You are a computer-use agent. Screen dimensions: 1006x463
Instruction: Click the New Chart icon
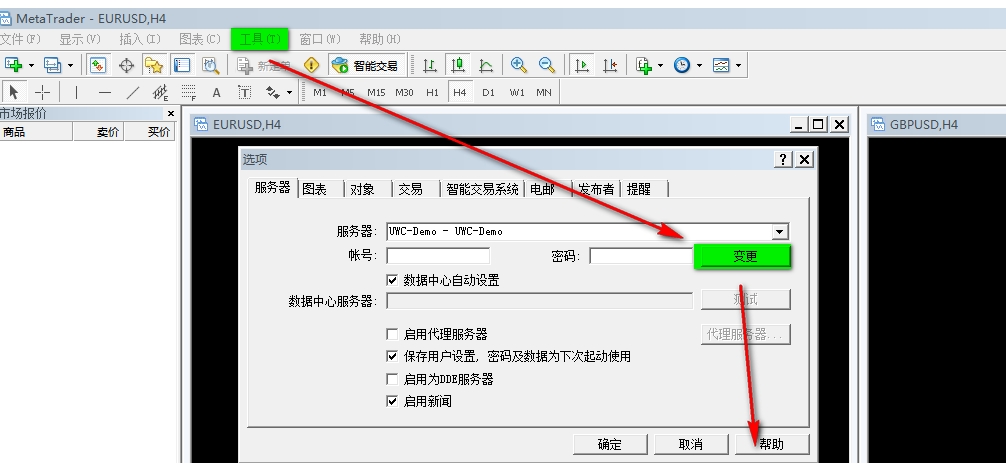[x=13, y=65]
